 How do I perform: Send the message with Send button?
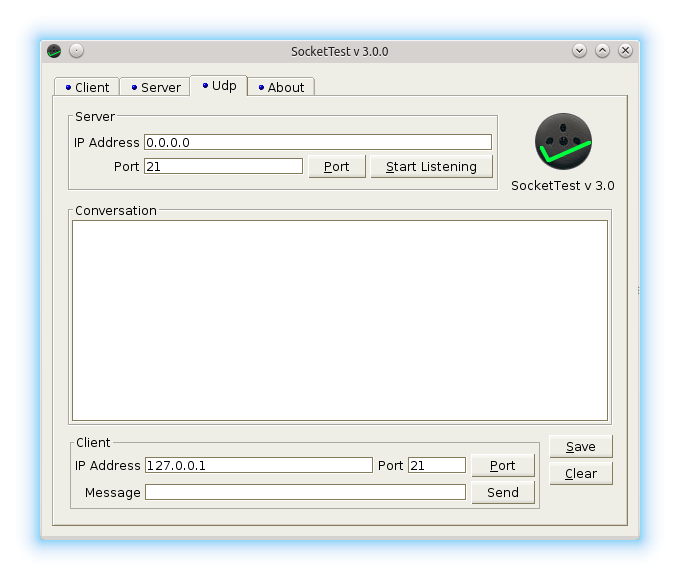coord(502,492)
